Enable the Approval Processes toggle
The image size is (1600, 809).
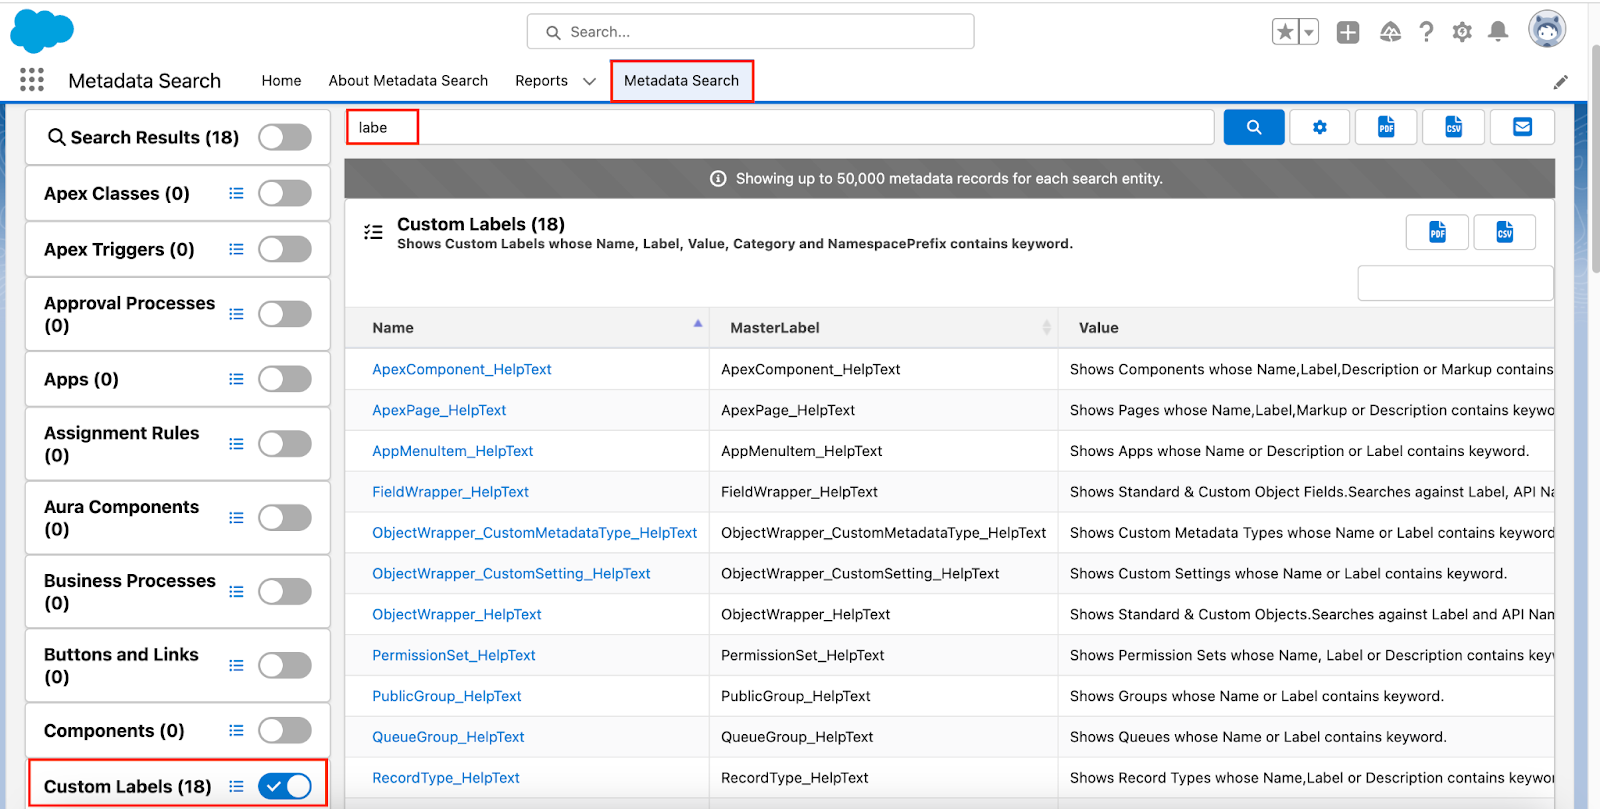[285, 314]
